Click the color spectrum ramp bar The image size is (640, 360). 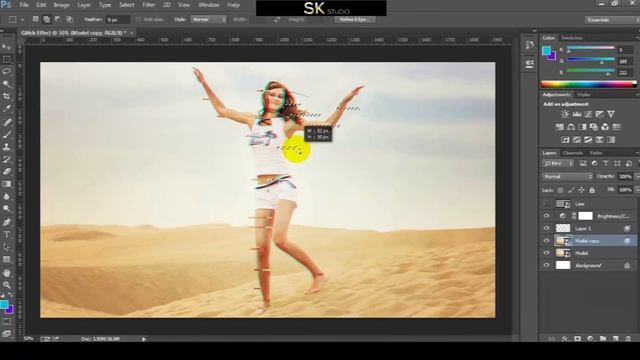(589, 84)
